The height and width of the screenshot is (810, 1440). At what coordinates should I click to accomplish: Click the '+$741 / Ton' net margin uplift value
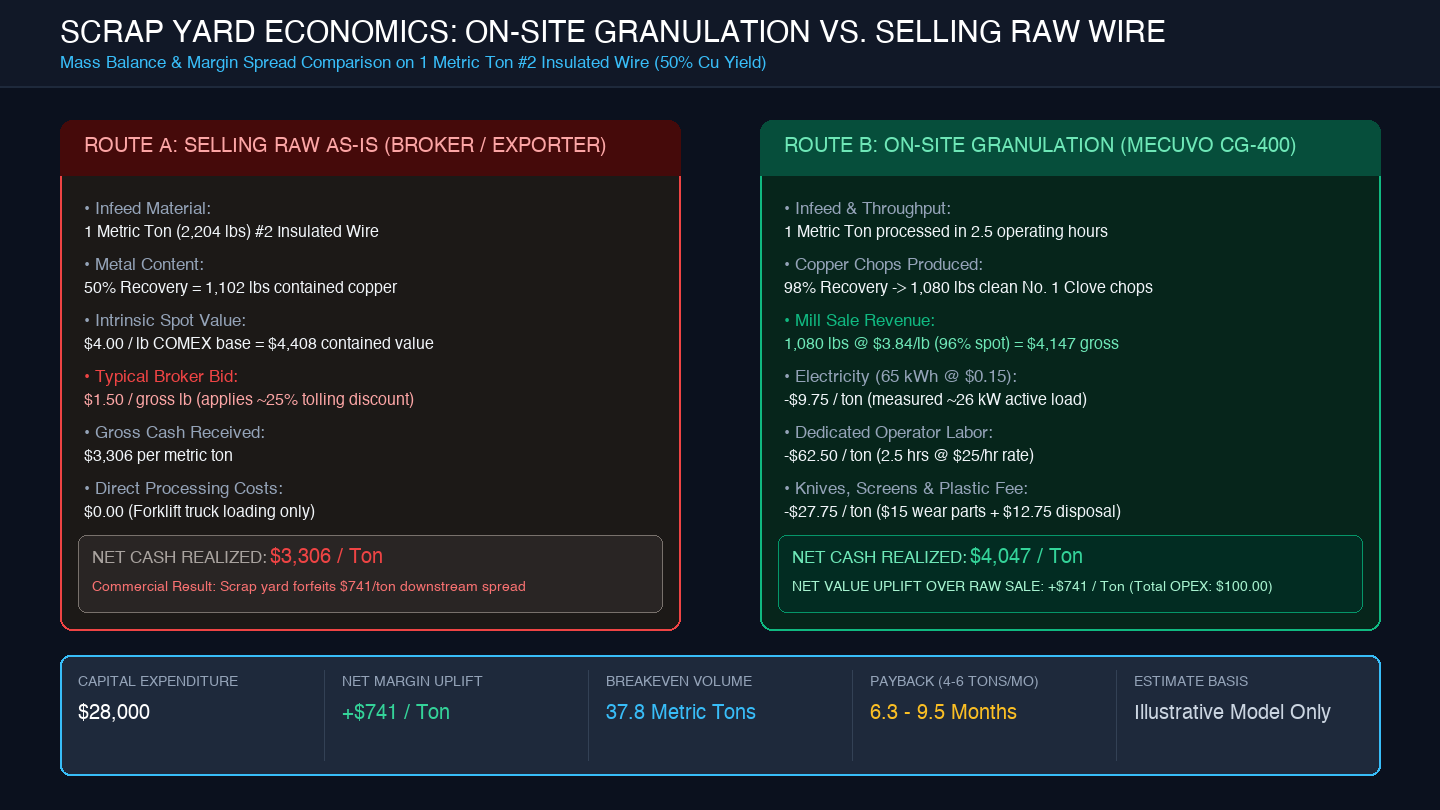(x=396, y=712)
